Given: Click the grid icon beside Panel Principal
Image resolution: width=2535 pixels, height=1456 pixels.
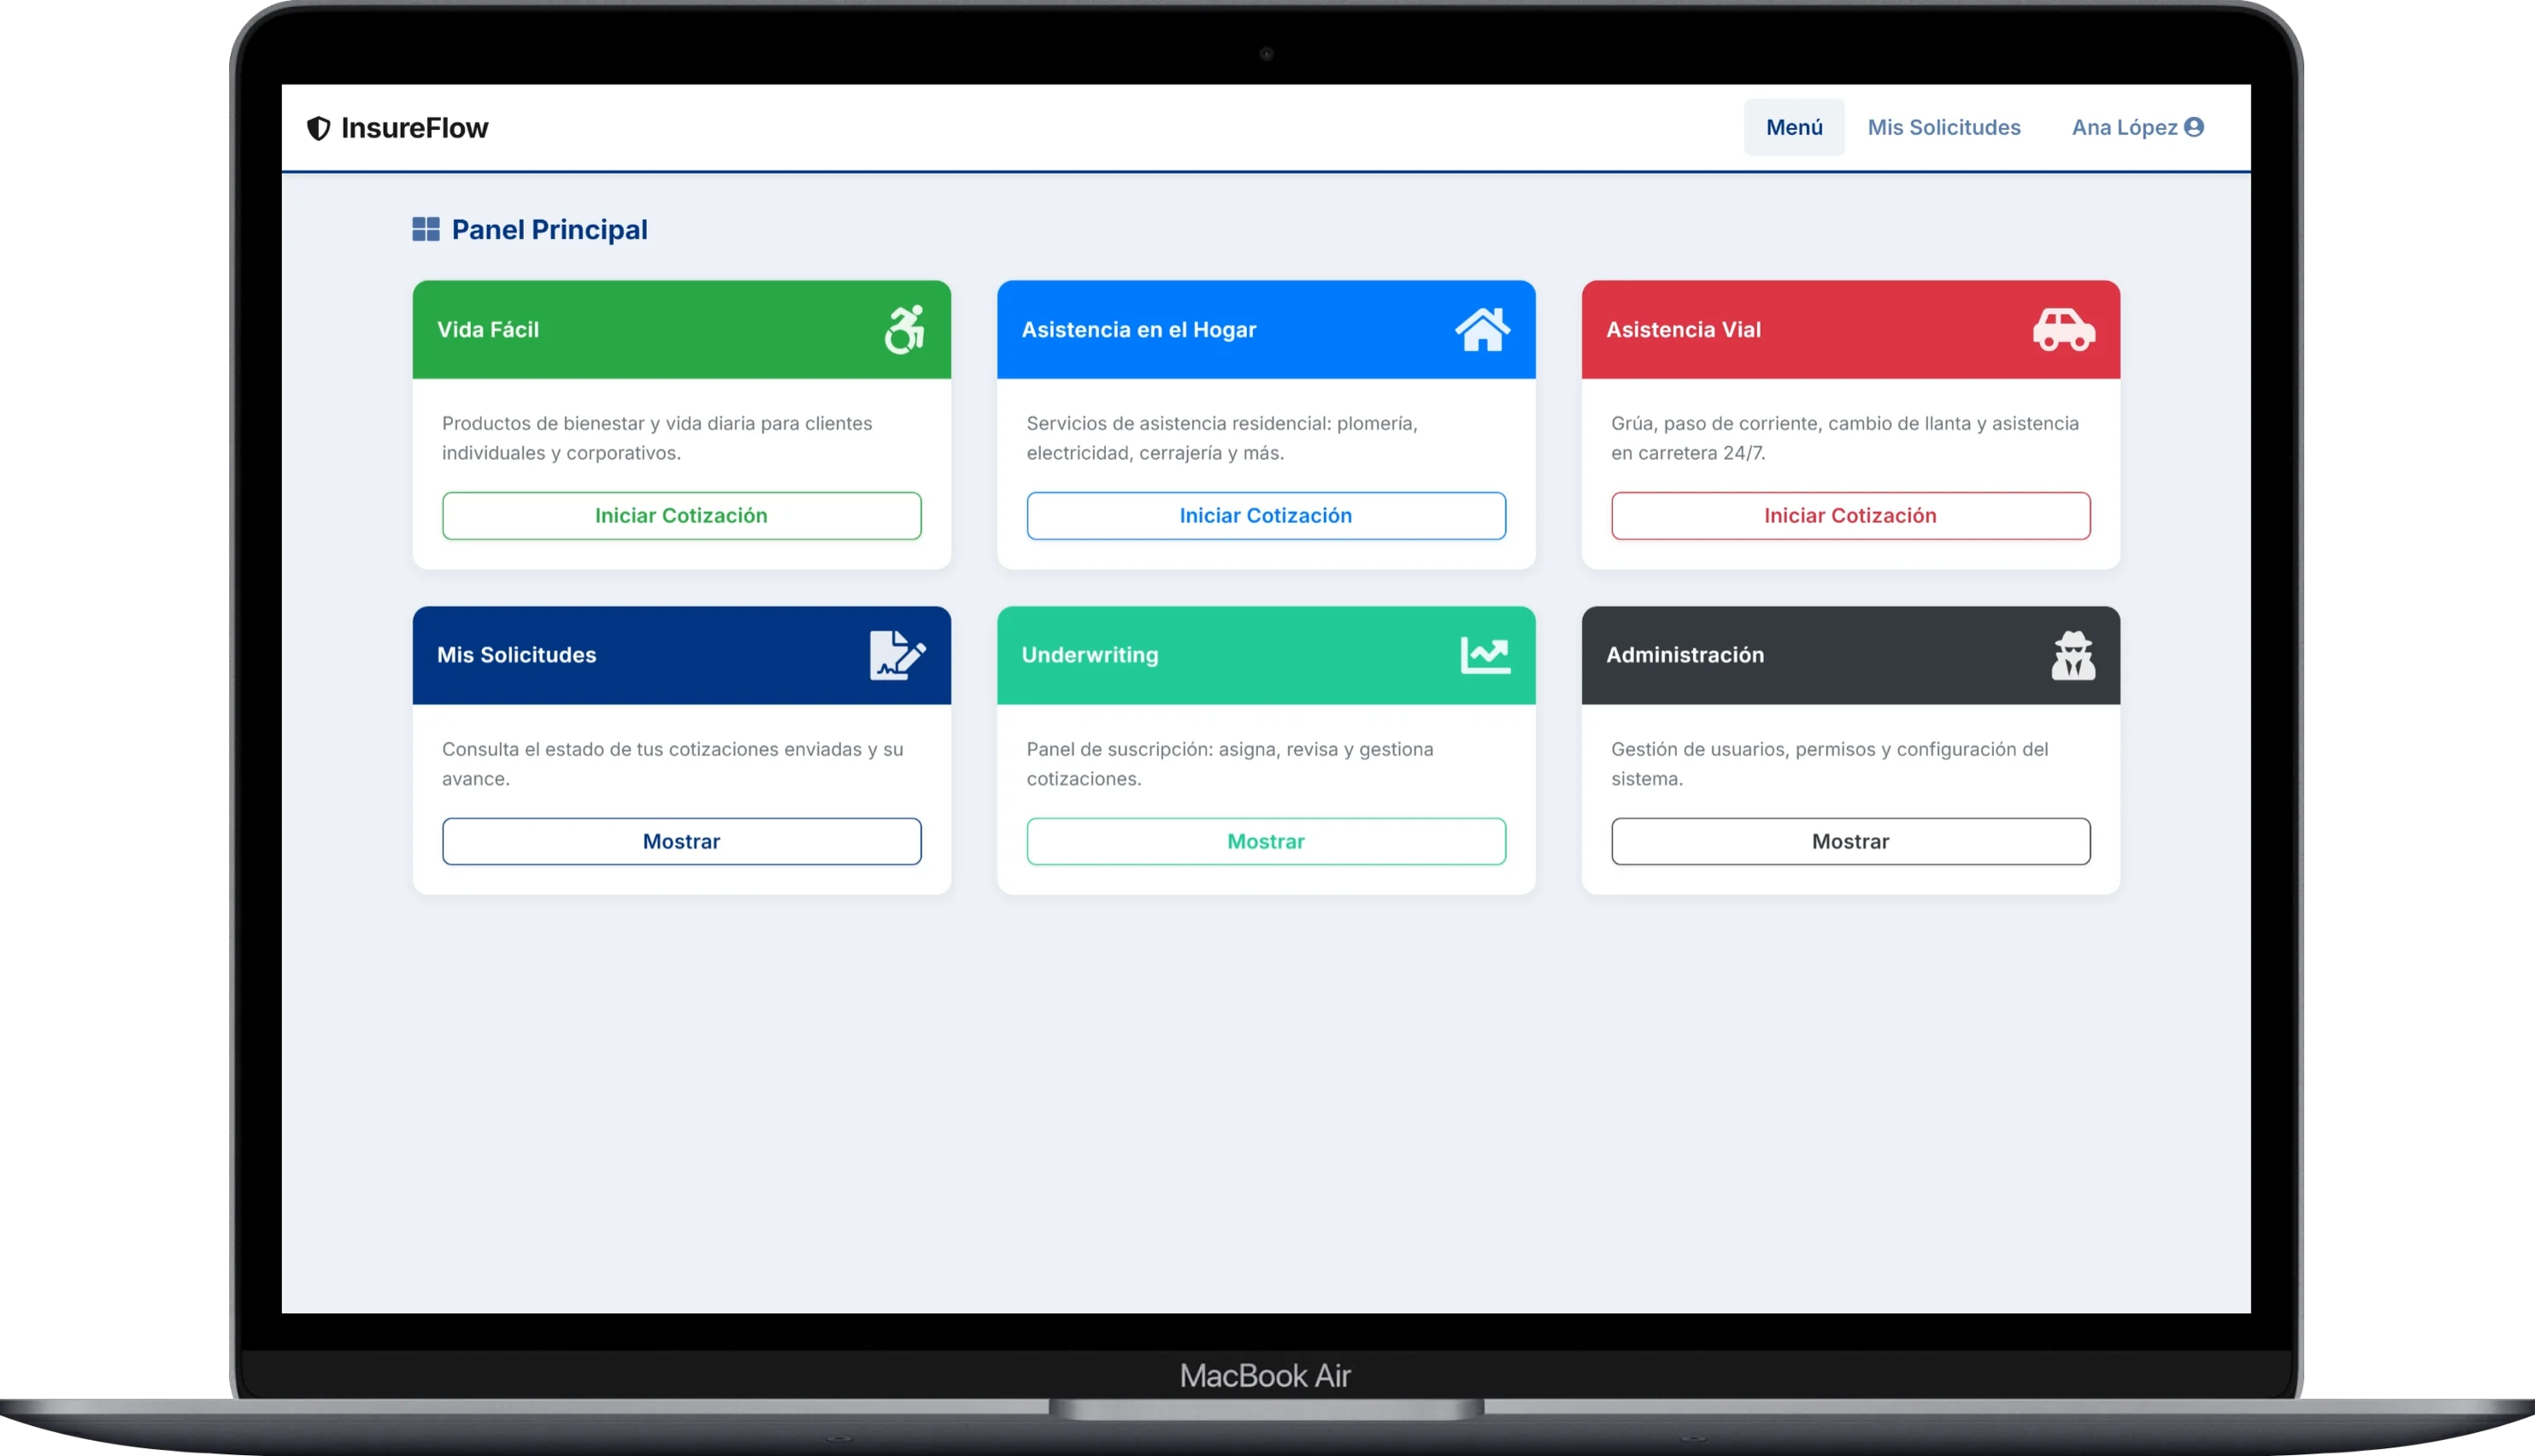Looking at the screenshot, I should tap(426, 230).
